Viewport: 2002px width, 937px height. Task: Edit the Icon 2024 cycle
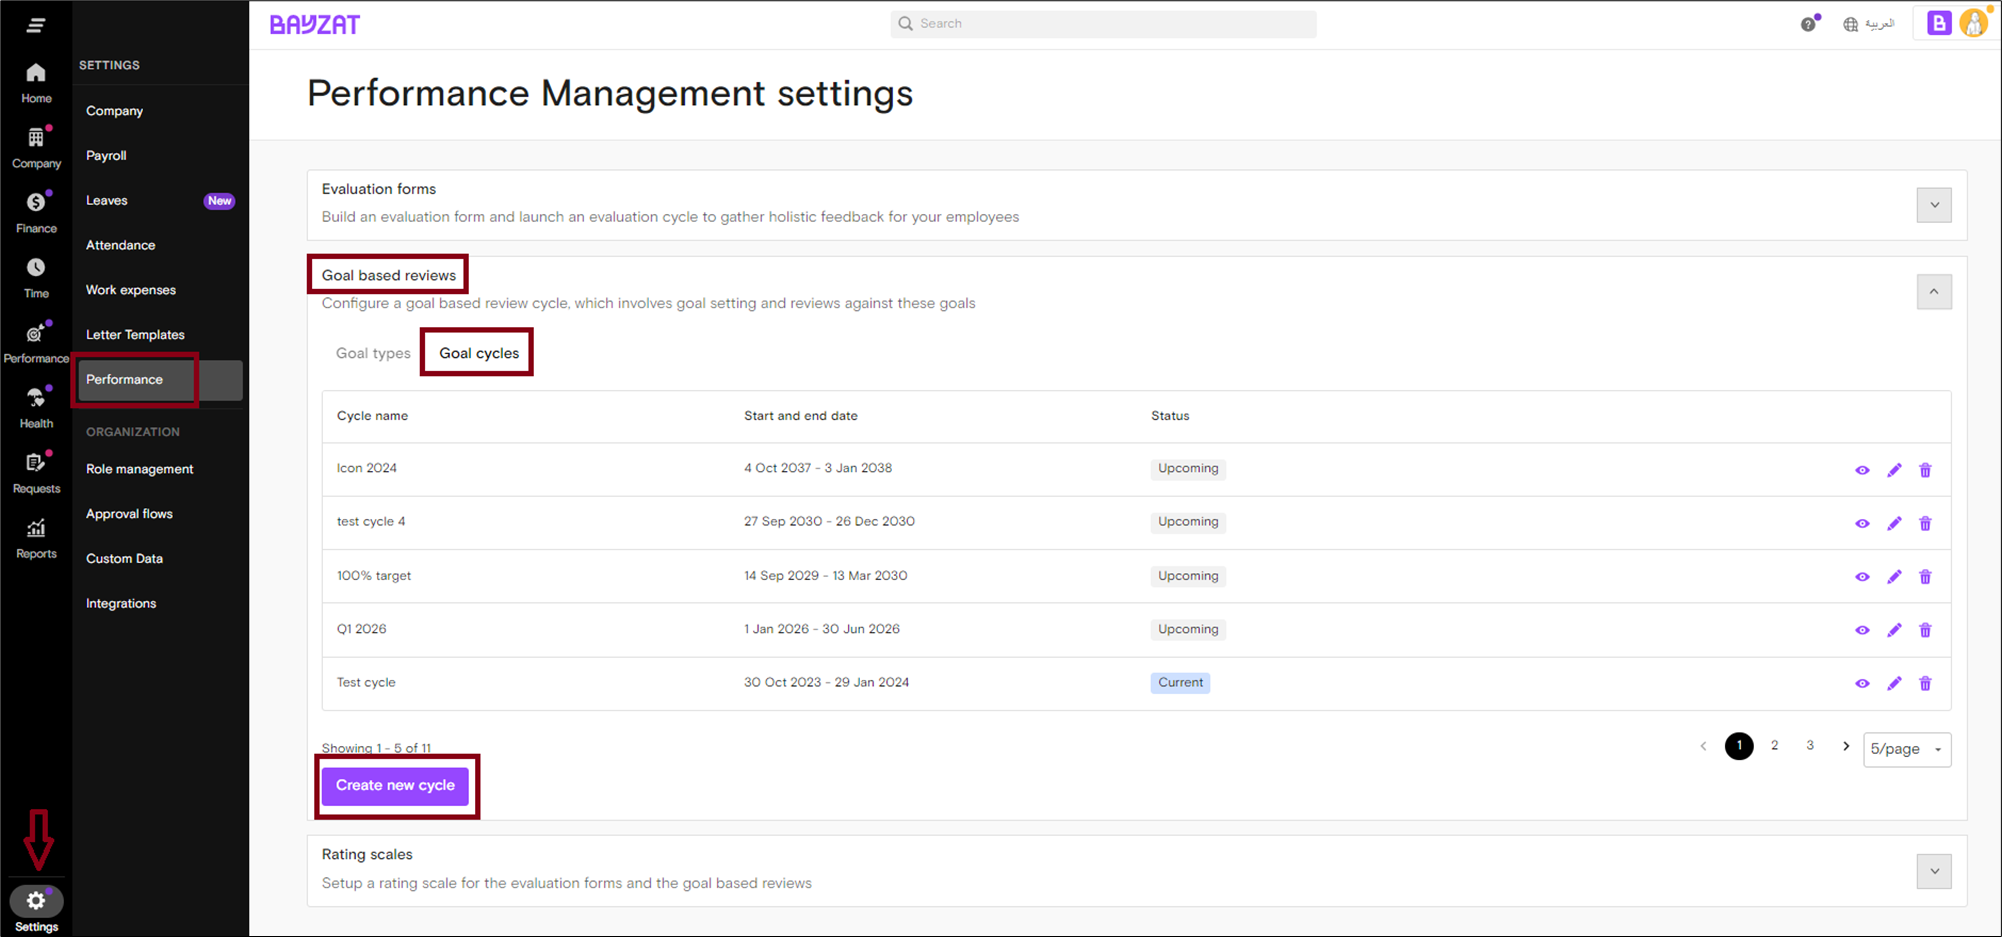coord(1894,470)
